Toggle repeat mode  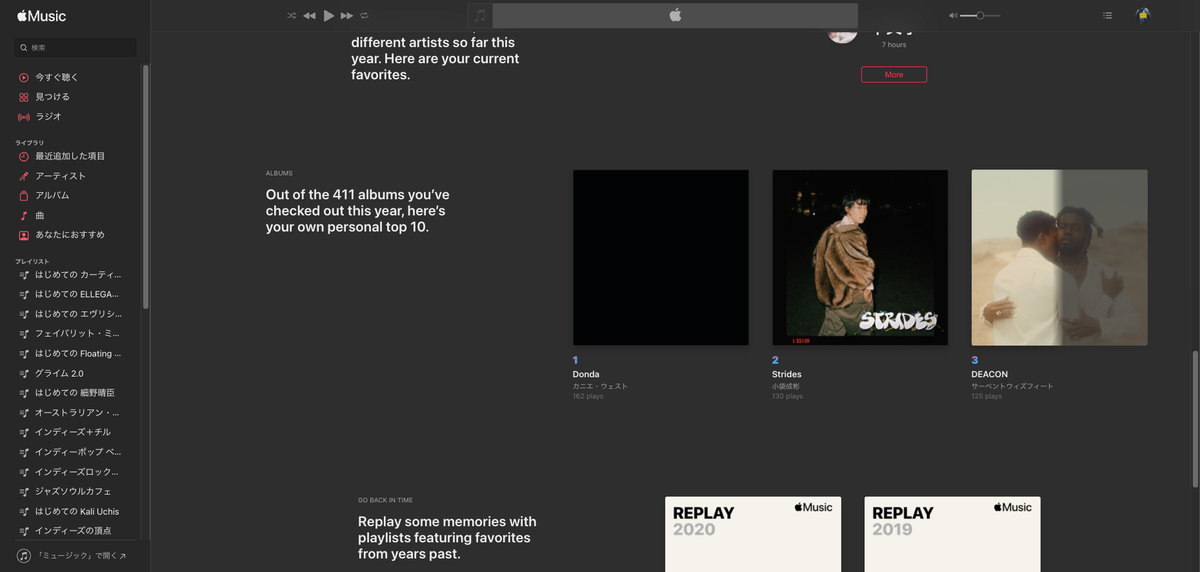365,16
